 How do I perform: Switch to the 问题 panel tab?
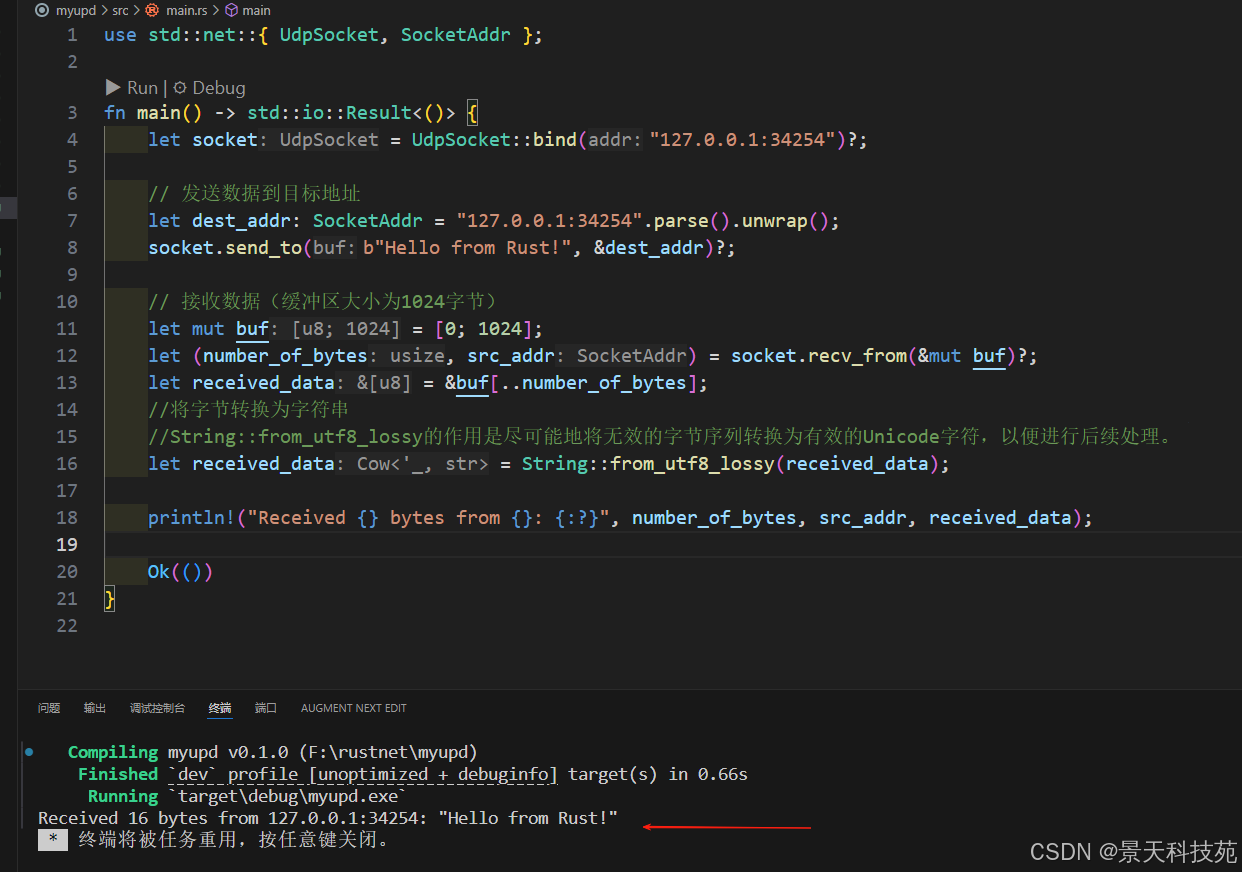click(49, 708)
